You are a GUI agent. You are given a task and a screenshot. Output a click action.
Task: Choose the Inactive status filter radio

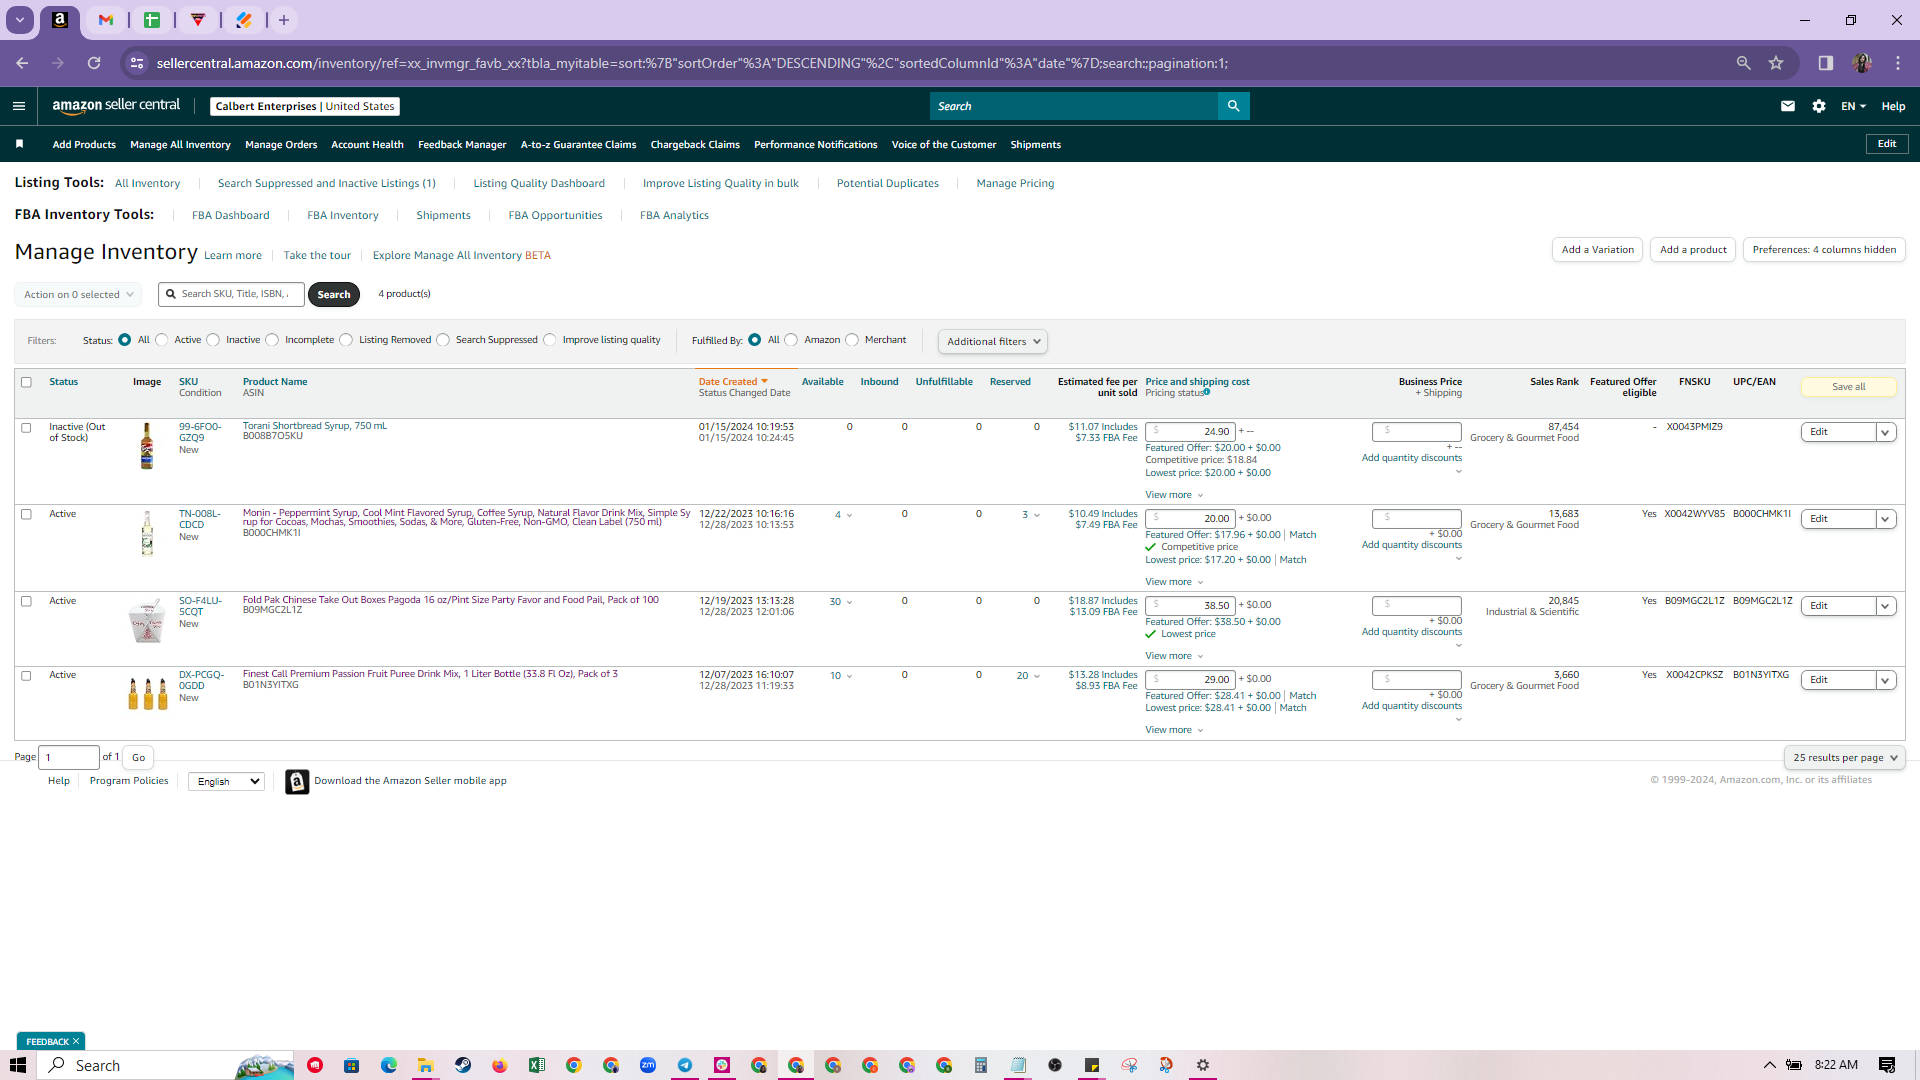click(x=213, y=340)
